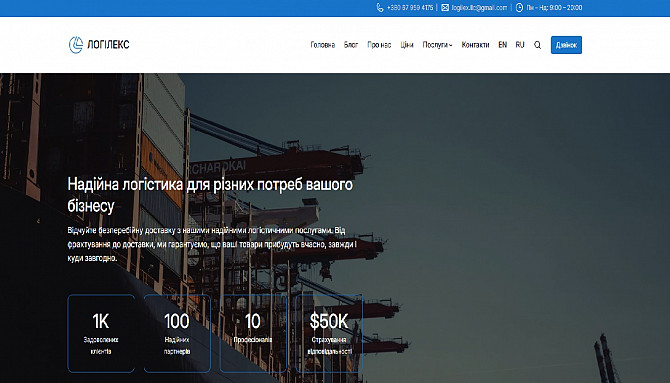Click the blue Дзвінок button
Image resolution: width=670 pixels, height=383 pixels.
566,45
